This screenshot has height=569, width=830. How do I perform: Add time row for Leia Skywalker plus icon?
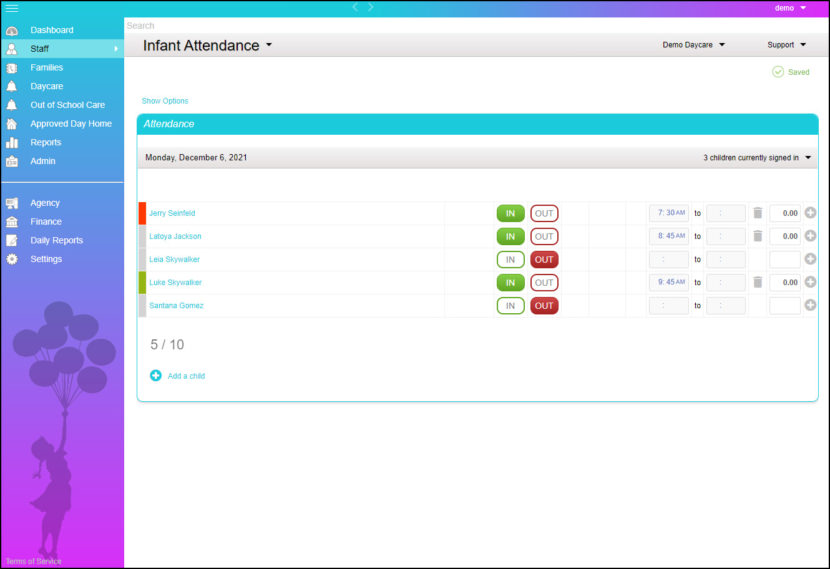click(x=810, y=259)
